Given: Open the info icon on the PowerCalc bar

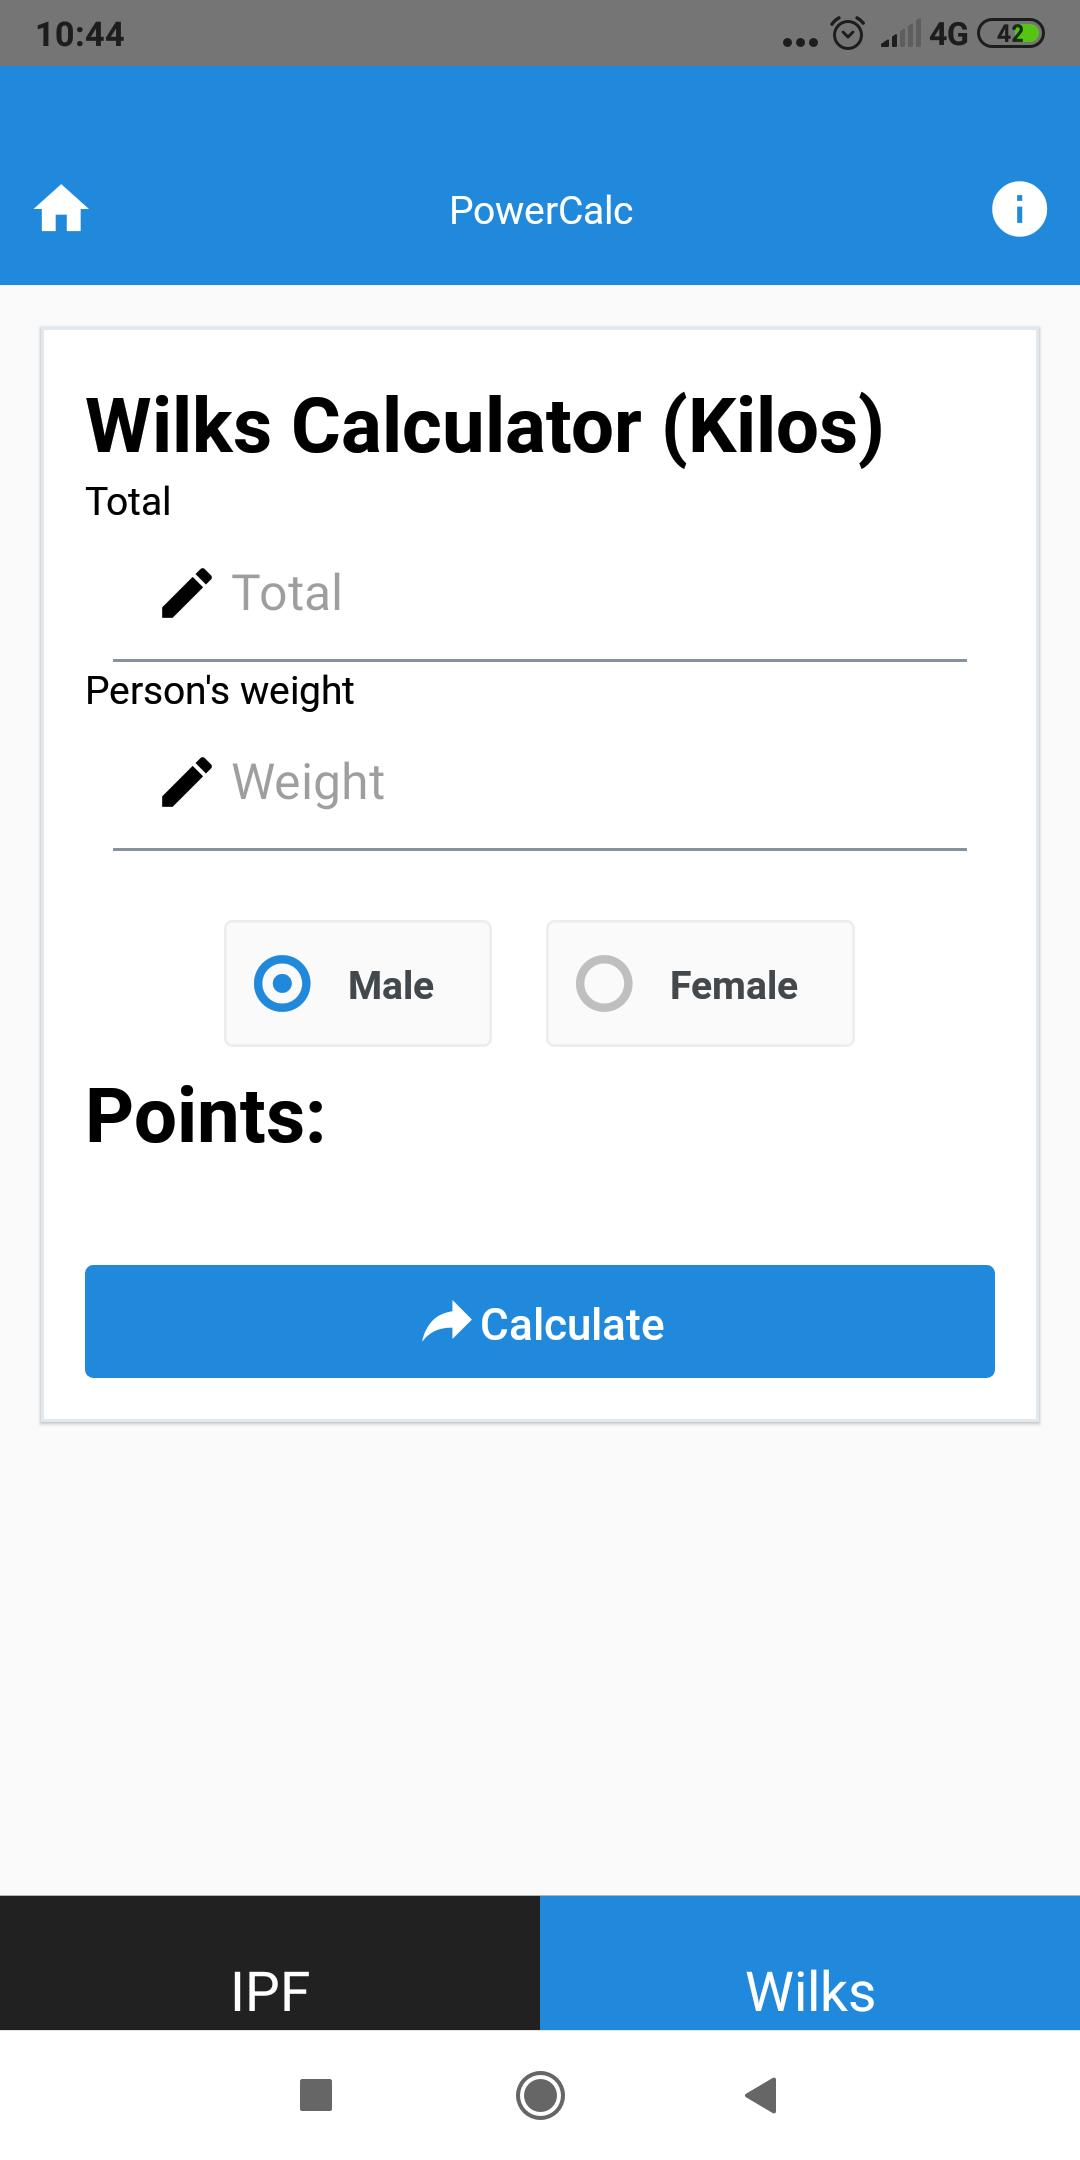Looking at the screenshot, I should [x=1019, y=208].
